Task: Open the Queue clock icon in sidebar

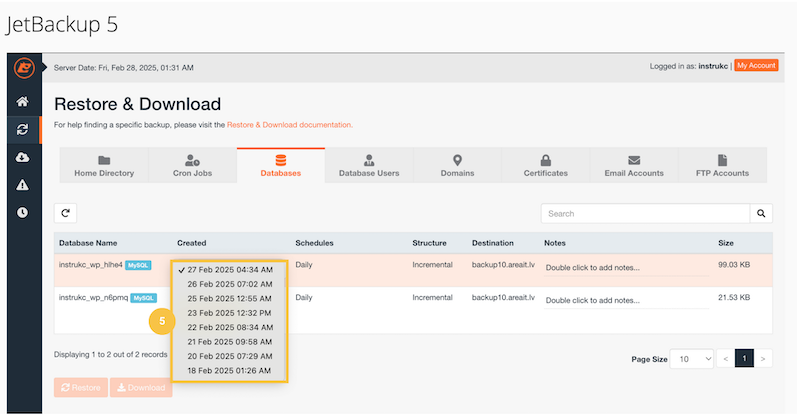Action: click(22, 213)
